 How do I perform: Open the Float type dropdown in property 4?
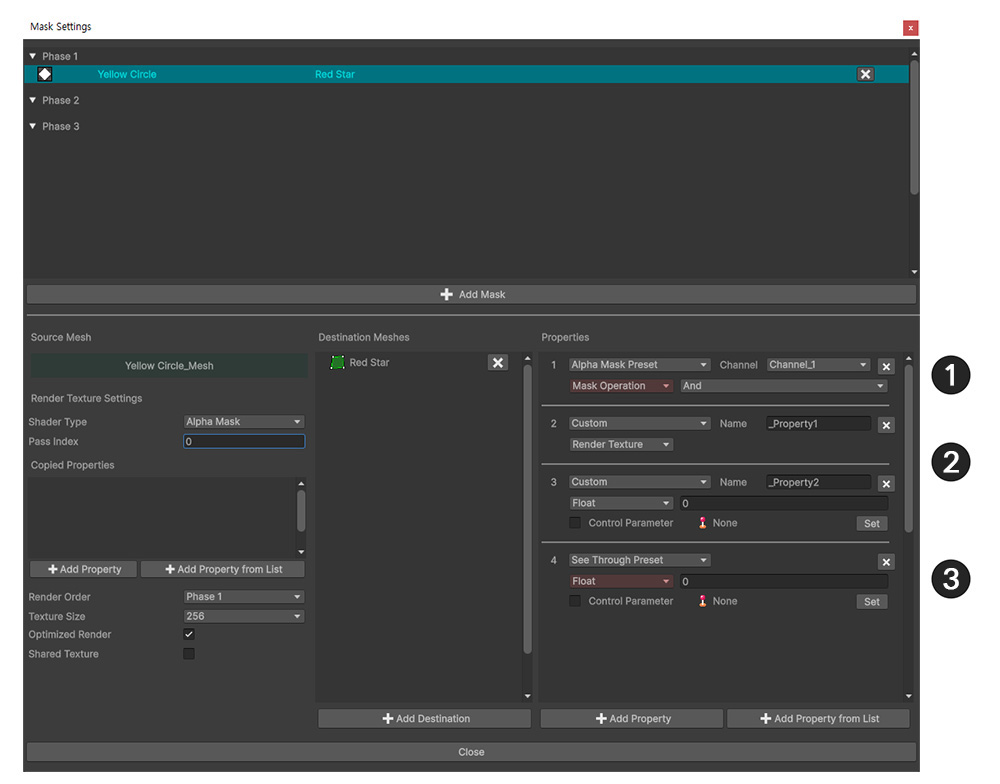pyautogui.click(x=621, y=581)
